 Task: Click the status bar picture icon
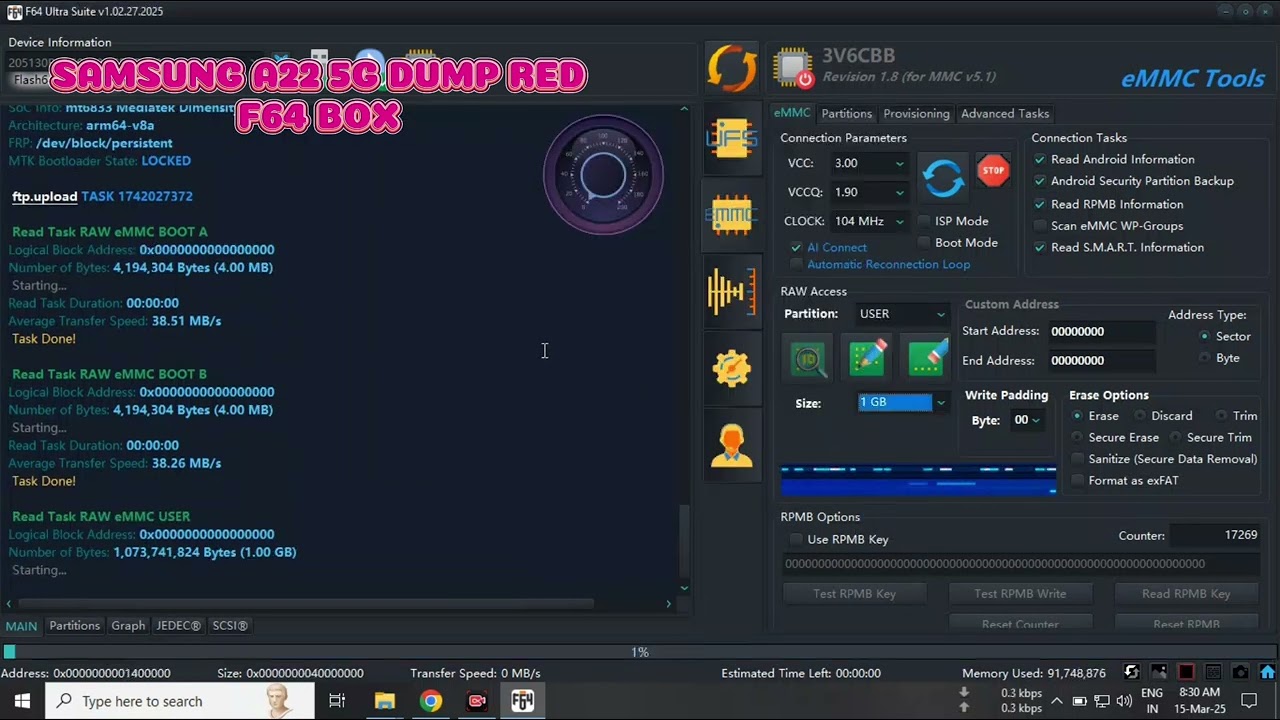(x=1159, y=672)
